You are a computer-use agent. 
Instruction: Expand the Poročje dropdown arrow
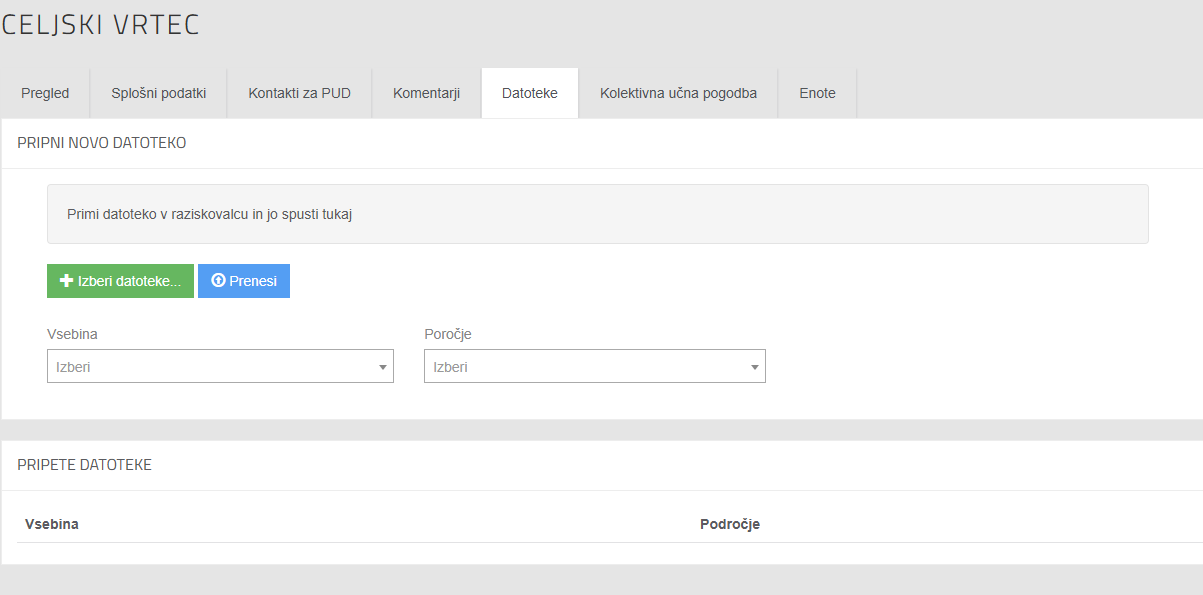coord(754,367)
